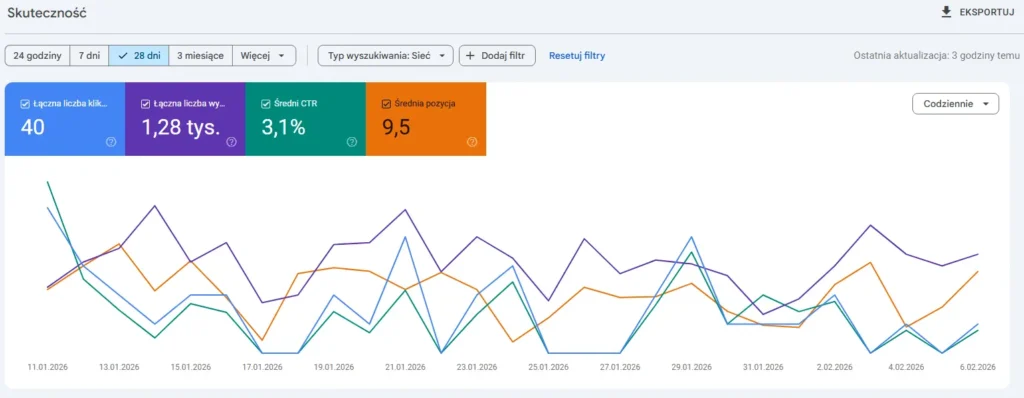Click the plus icon in Dodaj filtr
The width and height of the screenshot is (1024, 398).
point(470,56)
